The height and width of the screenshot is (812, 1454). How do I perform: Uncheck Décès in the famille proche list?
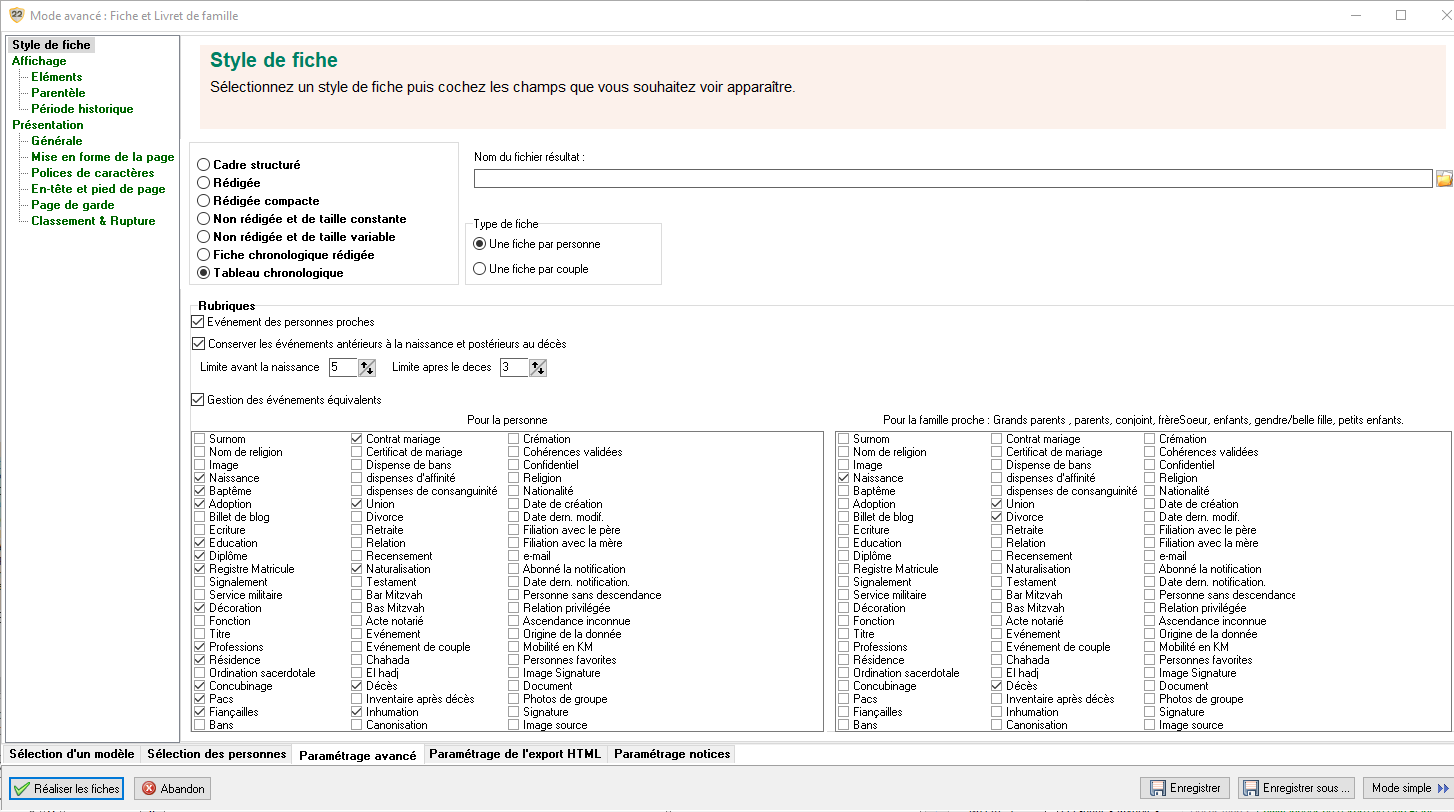997,686
